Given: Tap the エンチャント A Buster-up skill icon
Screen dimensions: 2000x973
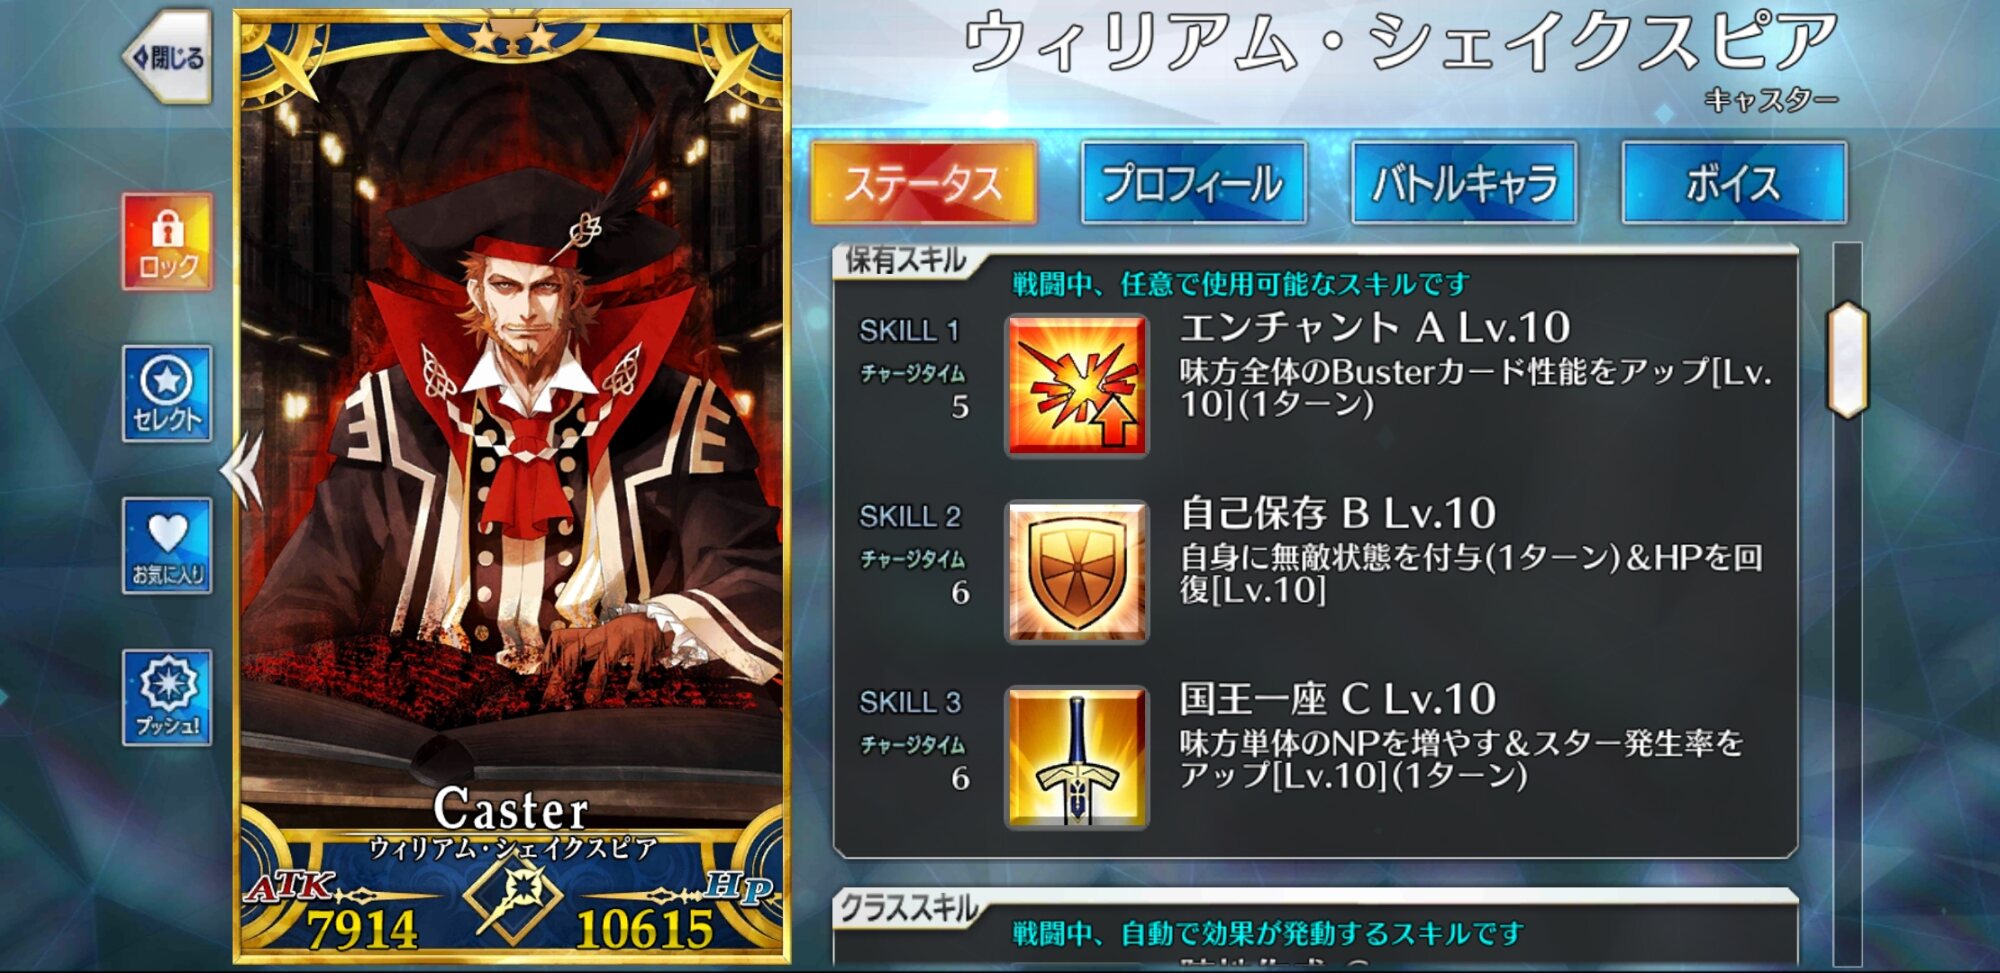Looking at the screenshot, I should [1077, 386].
